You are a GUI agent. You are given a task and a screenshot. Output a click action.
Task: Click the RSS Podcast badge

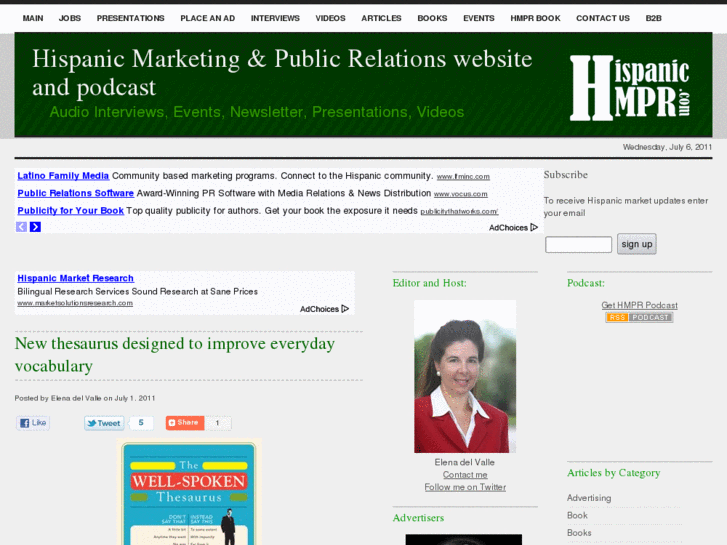tap(639, 317)
